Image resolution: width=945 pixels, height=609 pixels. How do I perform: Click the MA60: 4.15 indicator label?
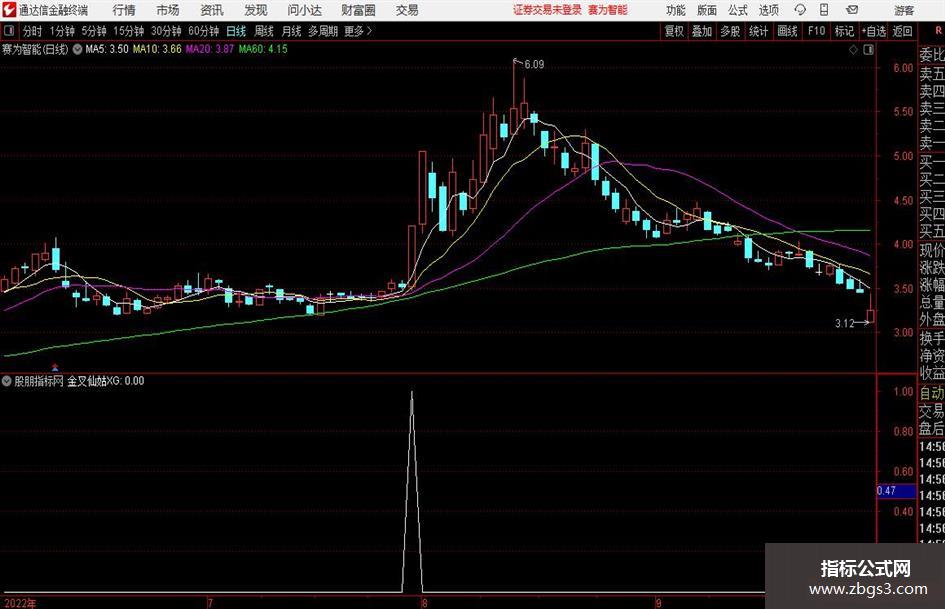tap(263, 49)
